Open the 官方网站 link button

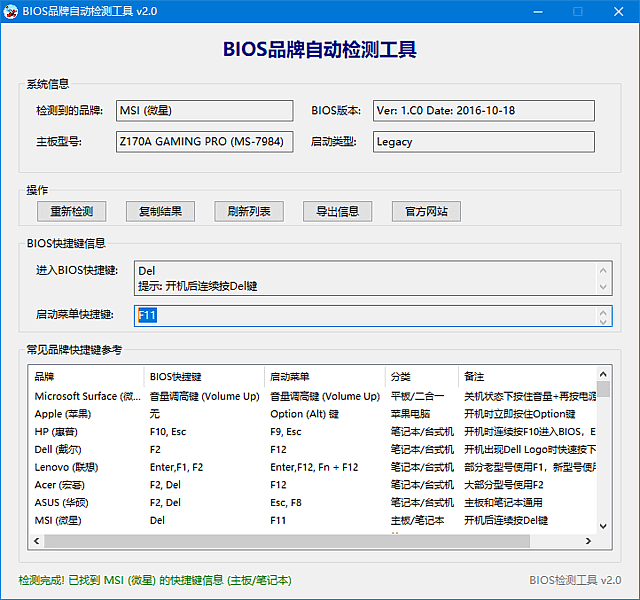tap(427, 211)
